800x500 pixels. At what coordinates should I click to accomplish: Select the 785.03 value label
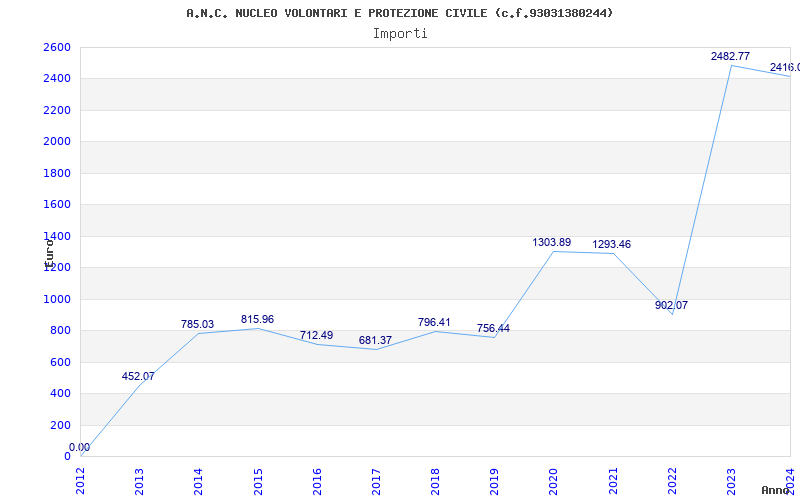pos(197,325)
